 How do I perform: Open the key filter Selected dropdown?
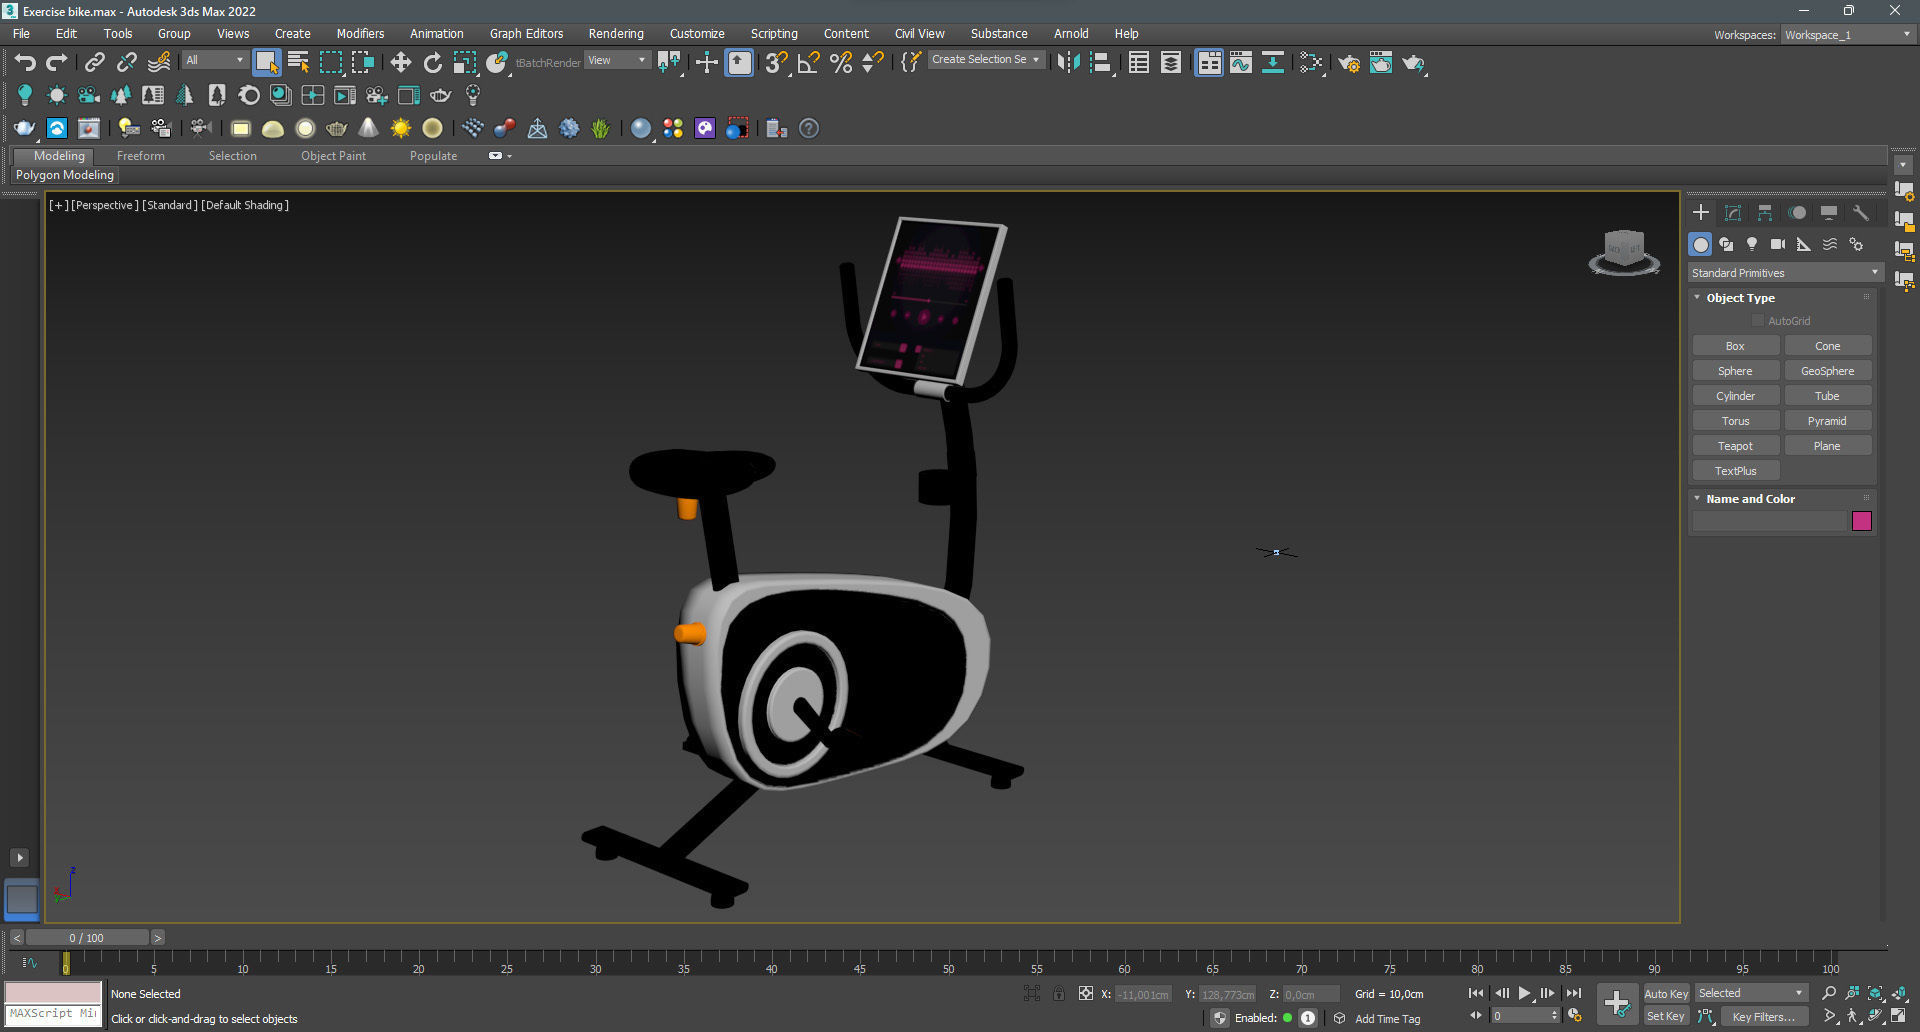(1751, 993)
